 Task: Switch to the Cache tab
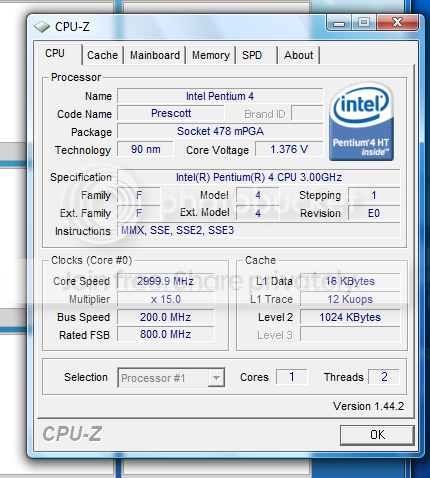[102, 55]
